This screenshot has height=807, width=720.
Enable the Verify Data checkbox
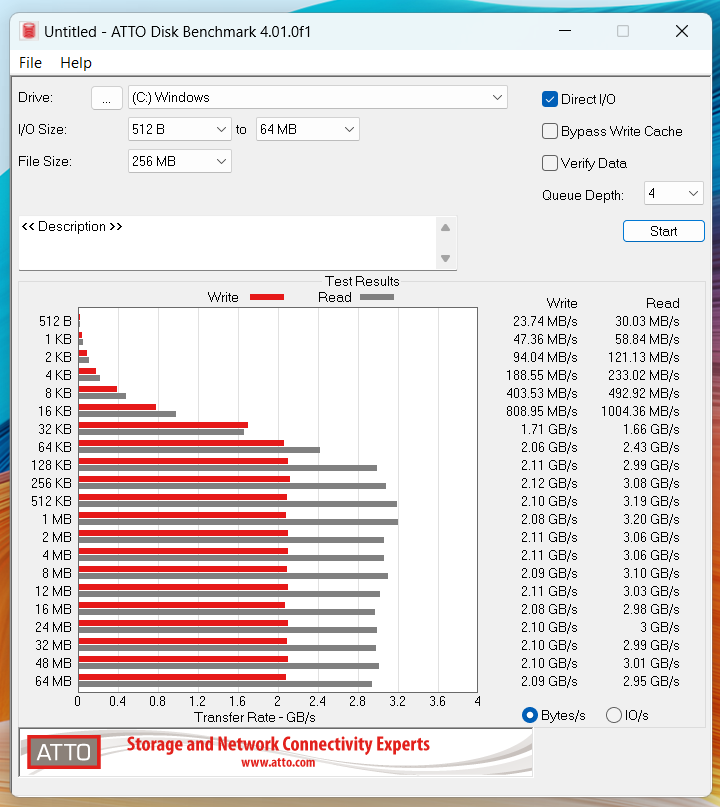click(550, 163)
